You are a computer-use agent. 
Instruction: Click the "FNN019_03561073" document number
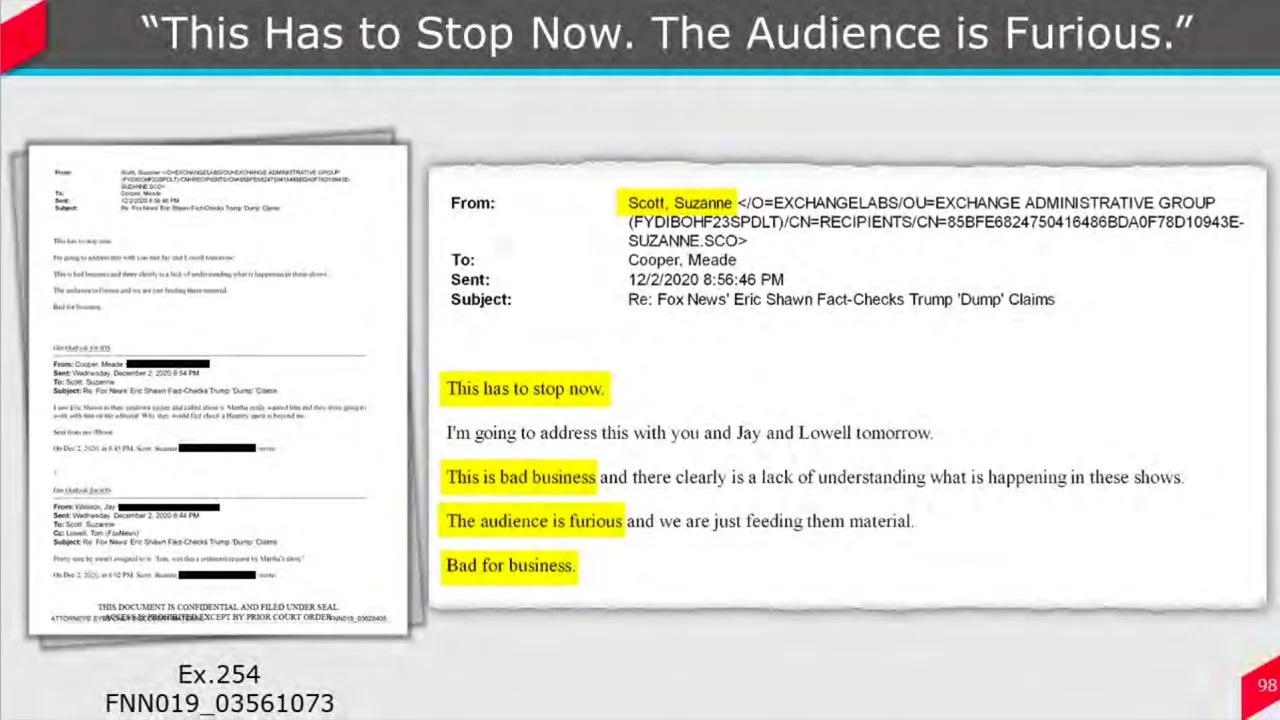click(219, 703)
